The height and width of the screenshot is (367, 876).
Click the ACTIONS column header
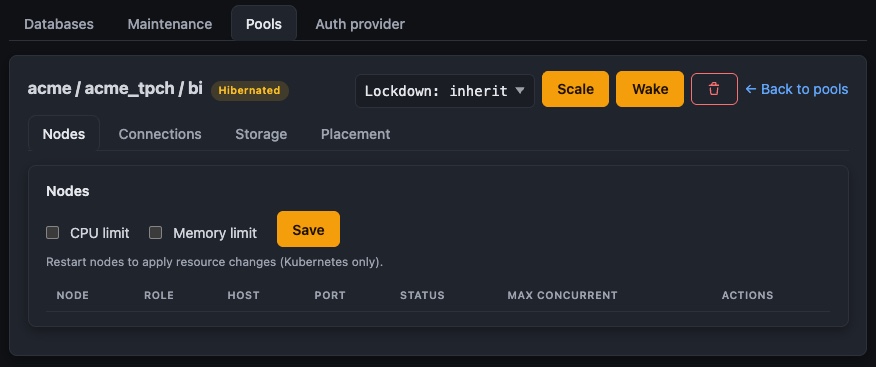(748, 295)
